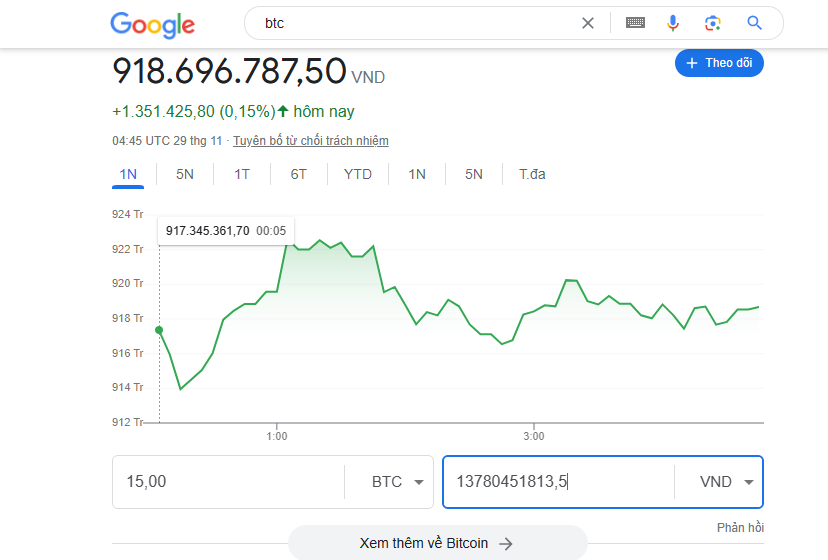Click the VND amount input field
828x560 pixels.
(x=558, y=482)
